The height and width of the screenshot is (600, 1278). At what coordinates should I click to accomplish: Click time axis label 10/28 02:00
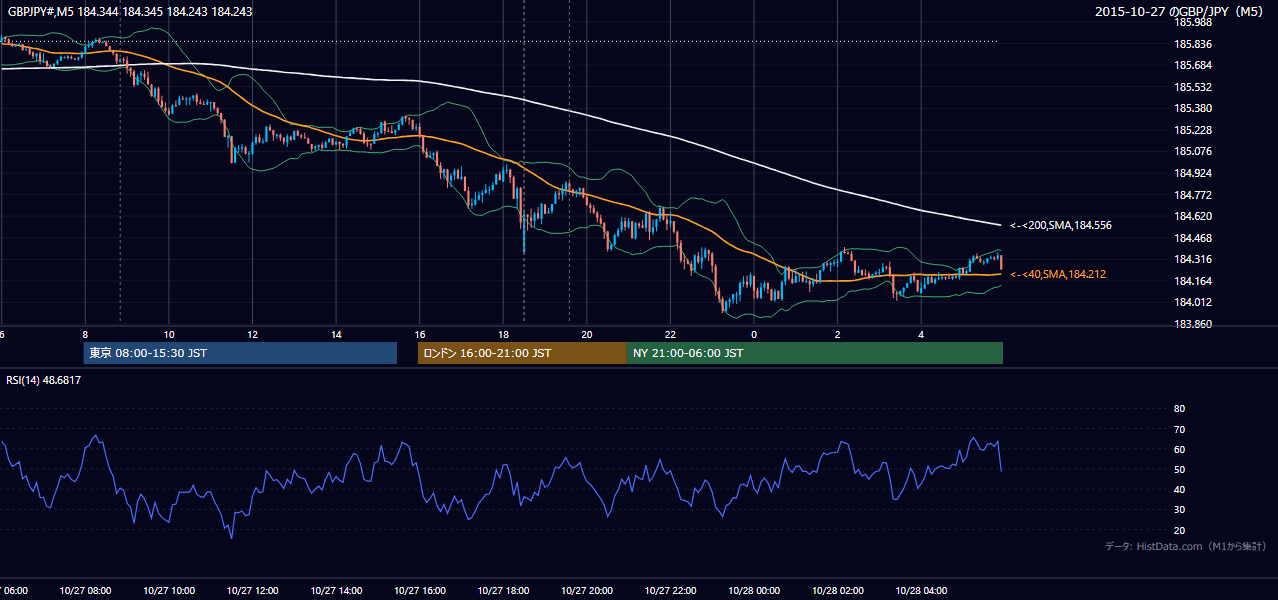click(x=837, y=590)
